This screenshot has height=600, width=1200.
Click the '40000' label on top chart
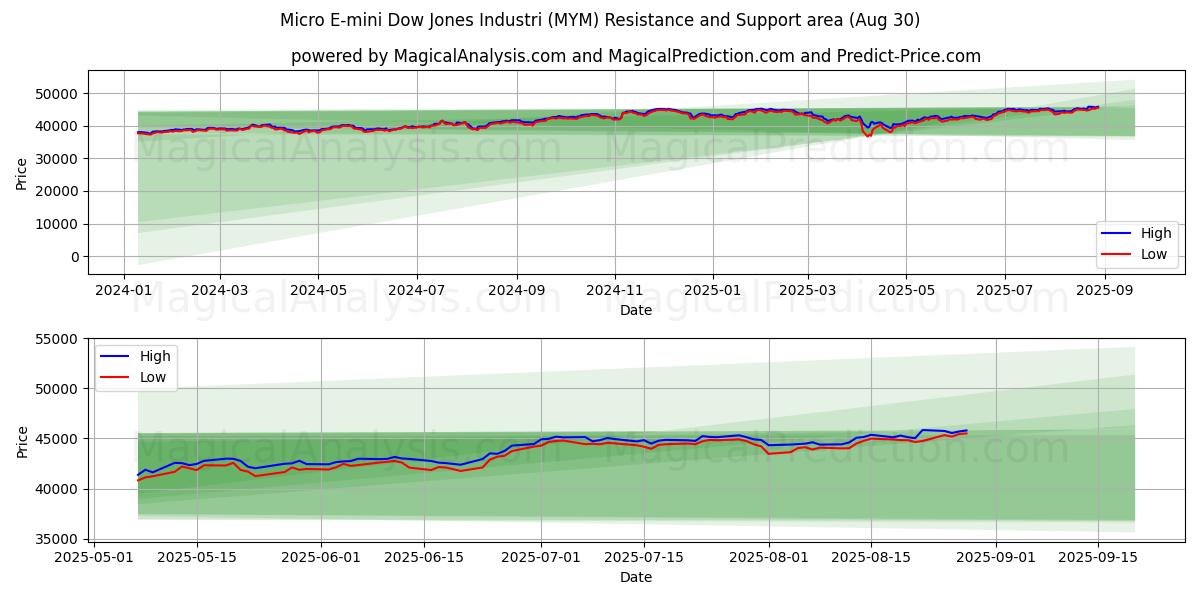click(59, 126)
